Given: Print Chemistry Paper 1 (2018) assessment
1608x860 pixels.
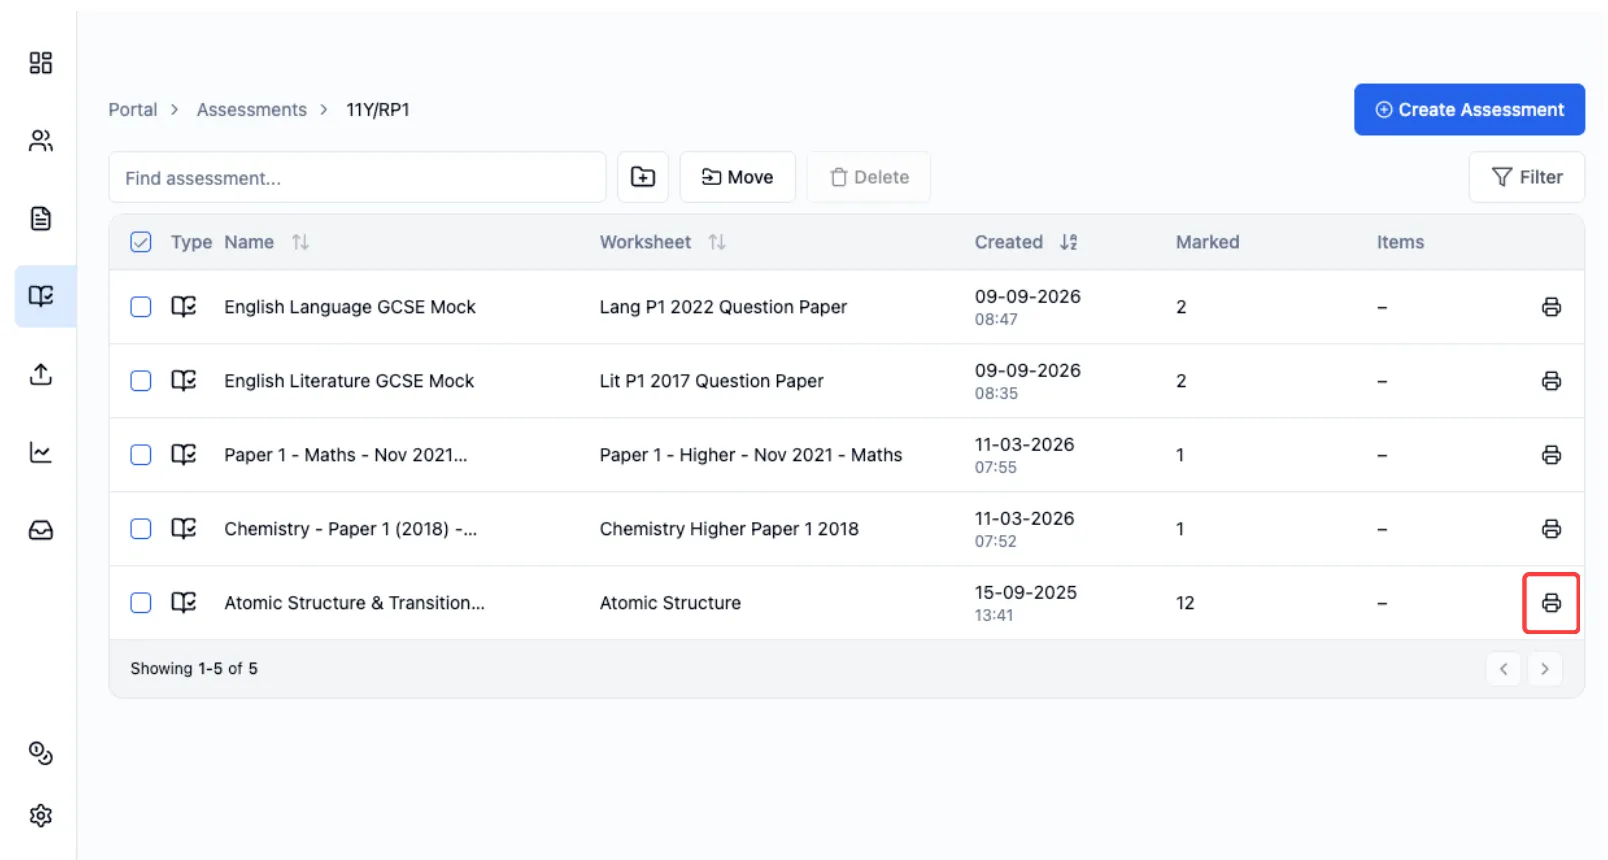Looking at the screenshot, I should pos(1551,529).
